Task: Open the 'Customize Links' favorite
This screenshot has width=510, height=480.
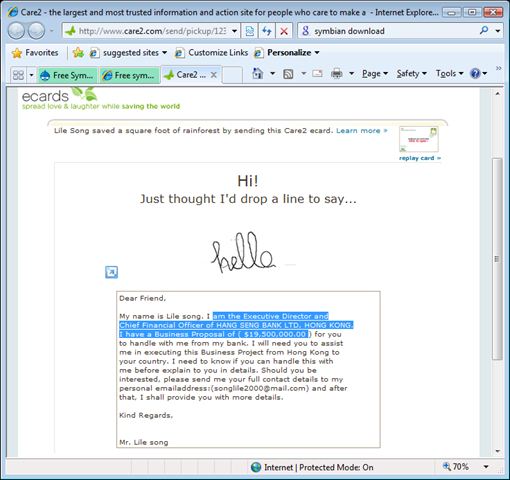Action: pyautogui.click(x=212, y=53)
